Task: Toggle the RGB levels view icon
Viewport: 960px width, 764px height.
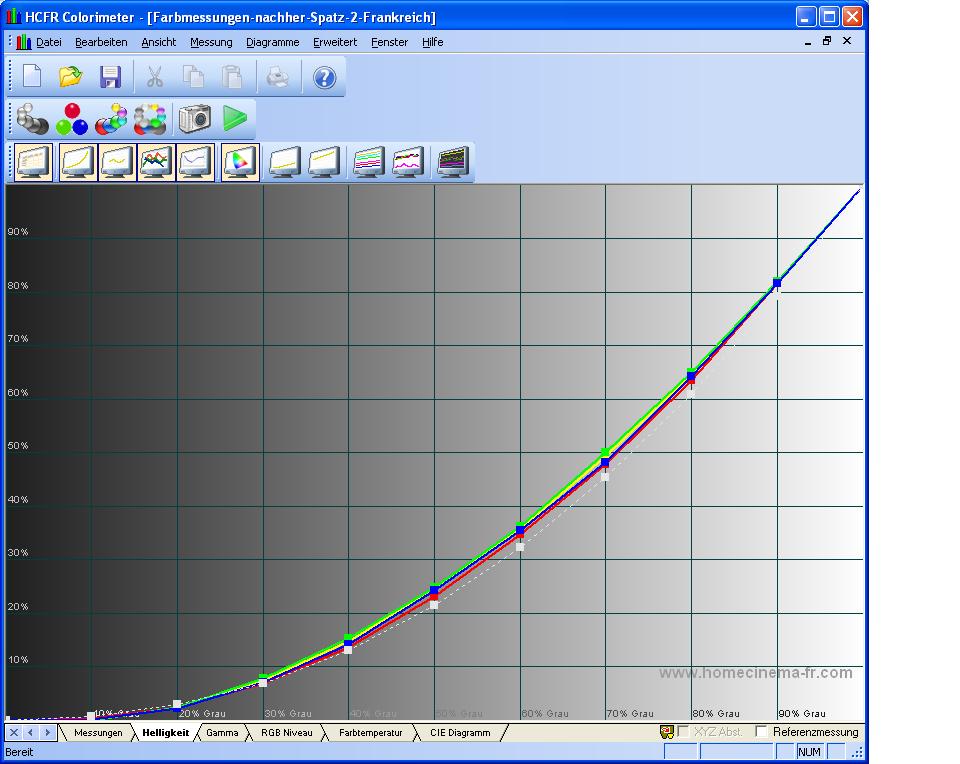Action: (156, 162)
